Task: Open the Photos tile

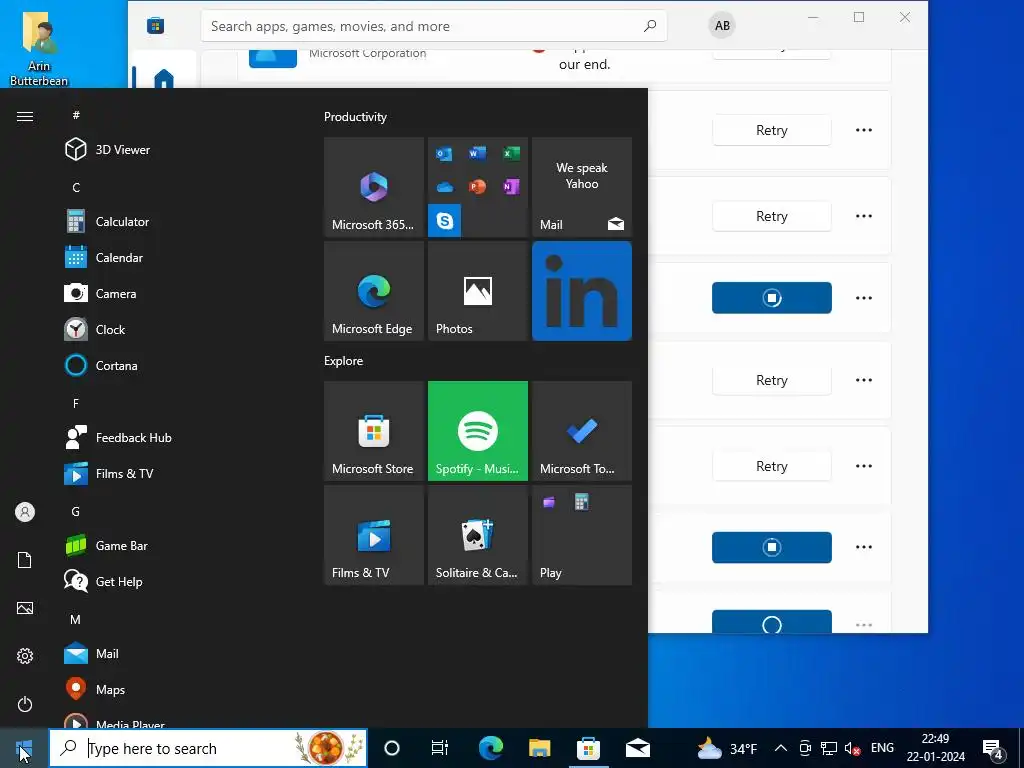Action: click(x=478, y=291)
